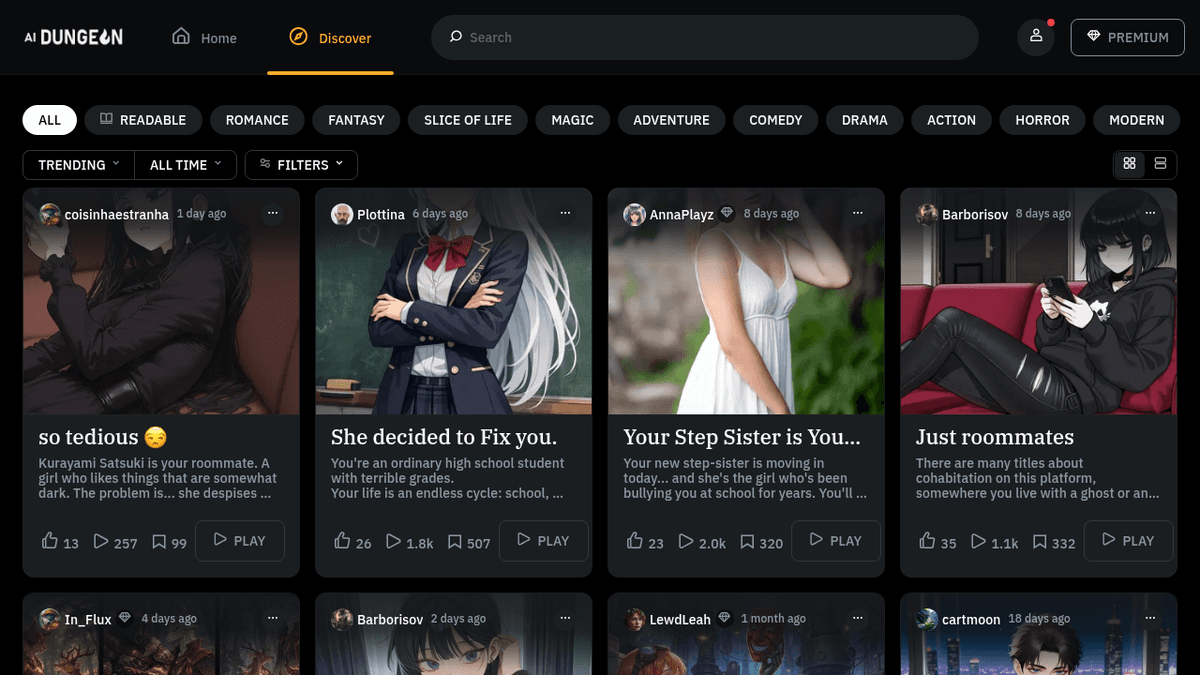Open the user profile icon
The image size is (1200, 675).
(x=1036, y=37)
